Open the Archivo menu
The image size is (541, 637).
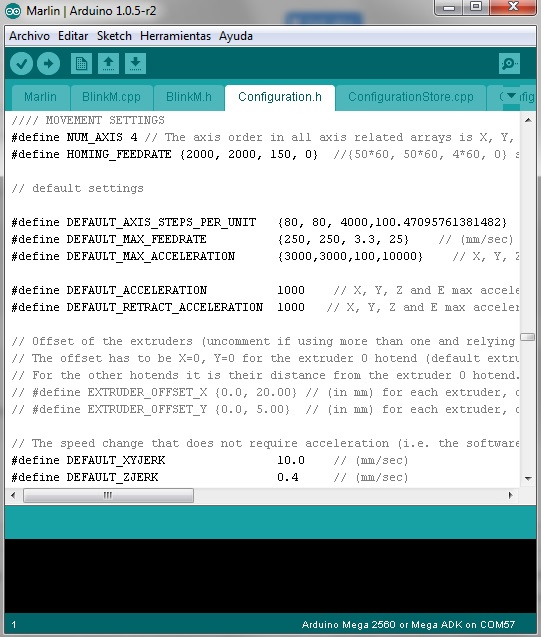(x=29, y=36)
